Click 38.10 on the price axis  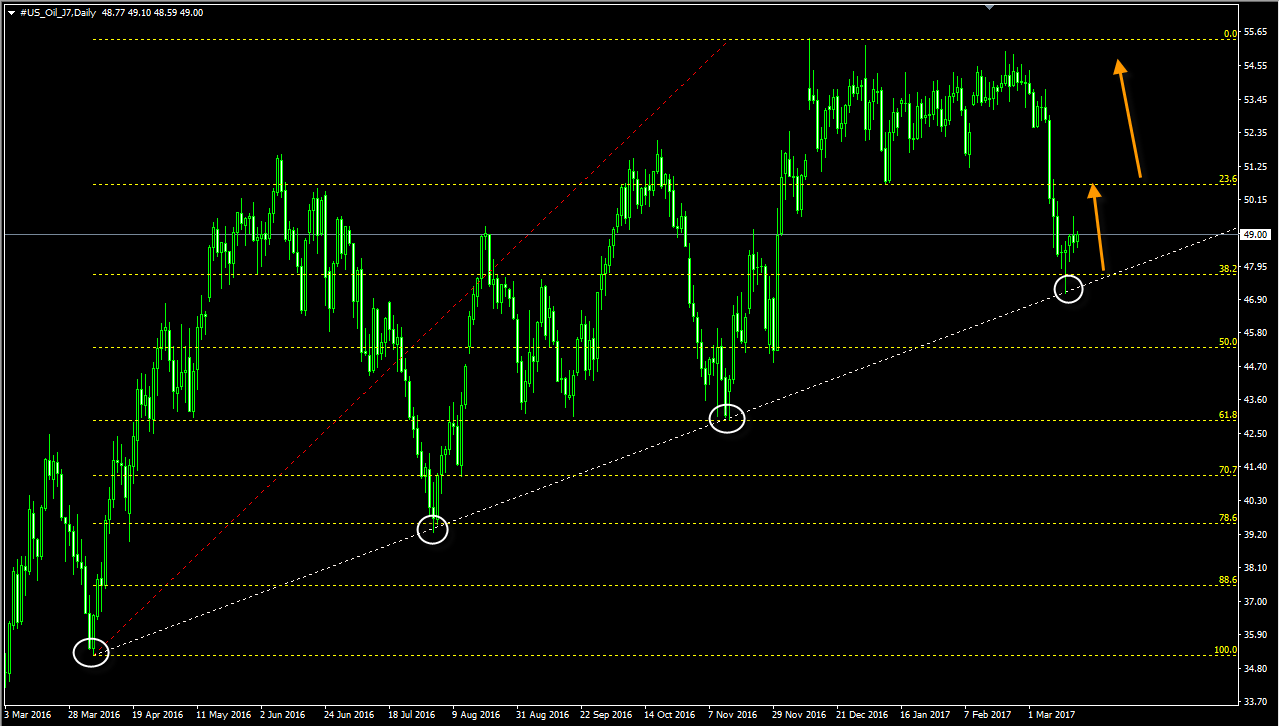tap(1255, 567)
